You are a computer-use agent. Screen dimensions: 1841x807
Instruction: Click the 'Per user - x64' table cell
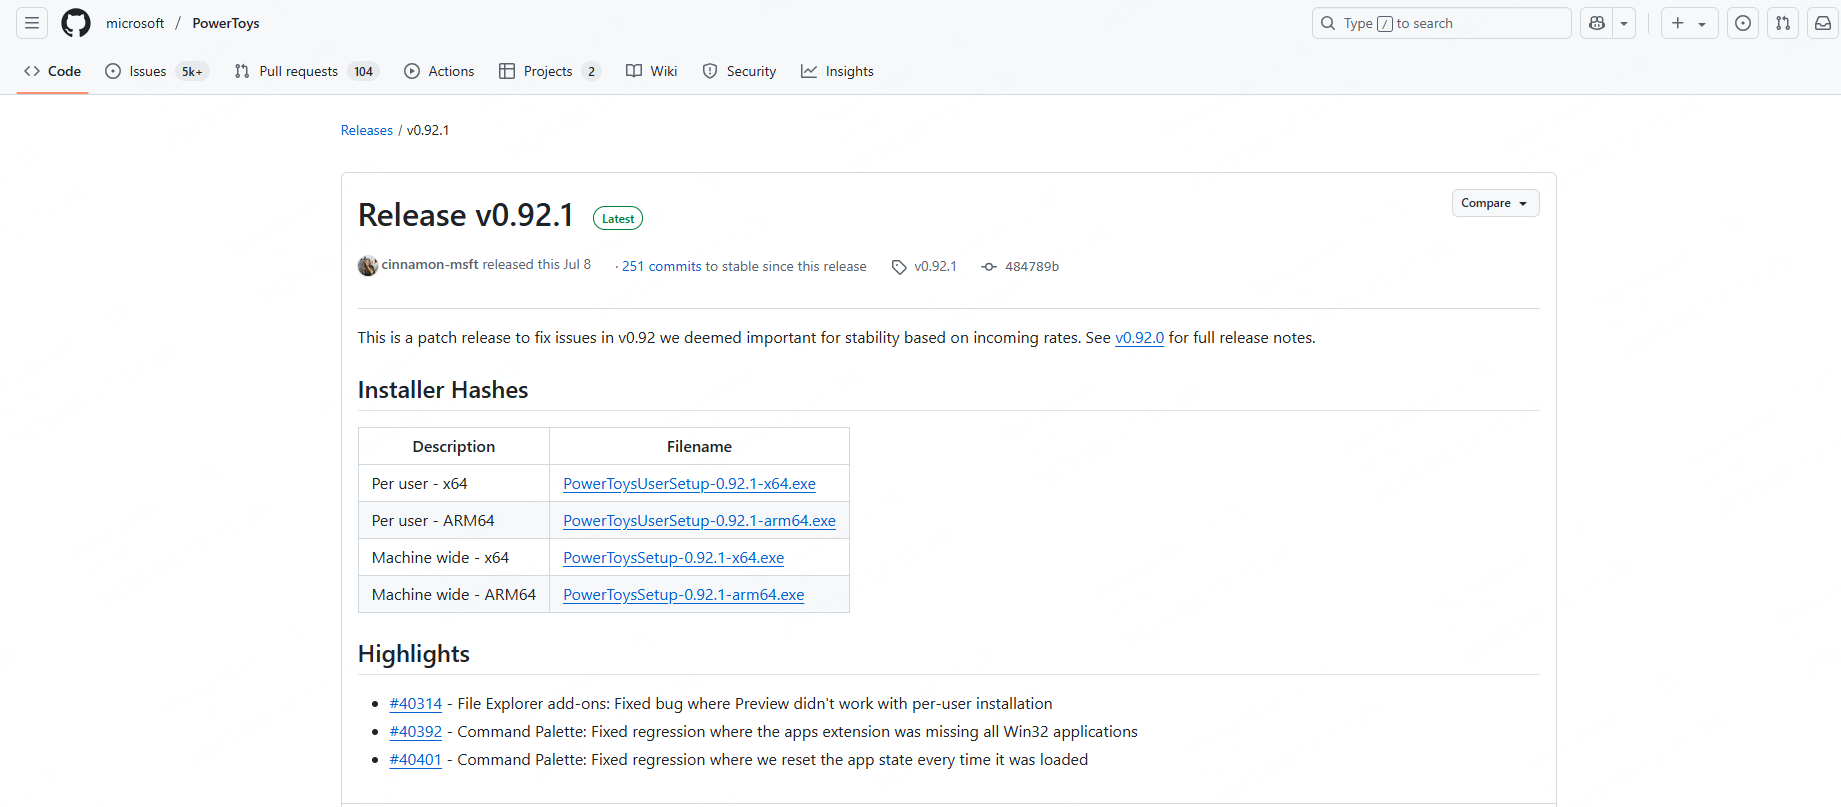454,484
